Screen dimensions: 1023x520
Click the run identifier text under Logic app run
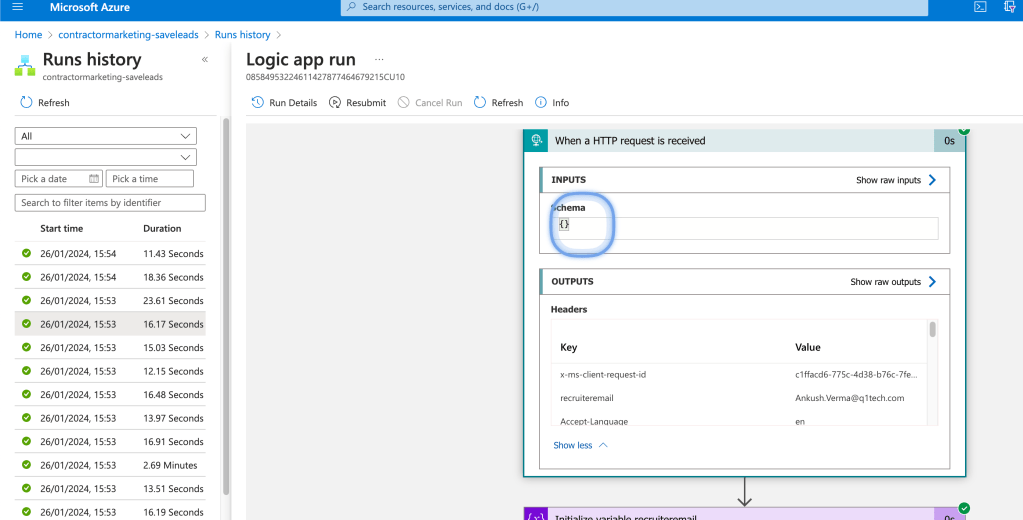pos(325,77)
